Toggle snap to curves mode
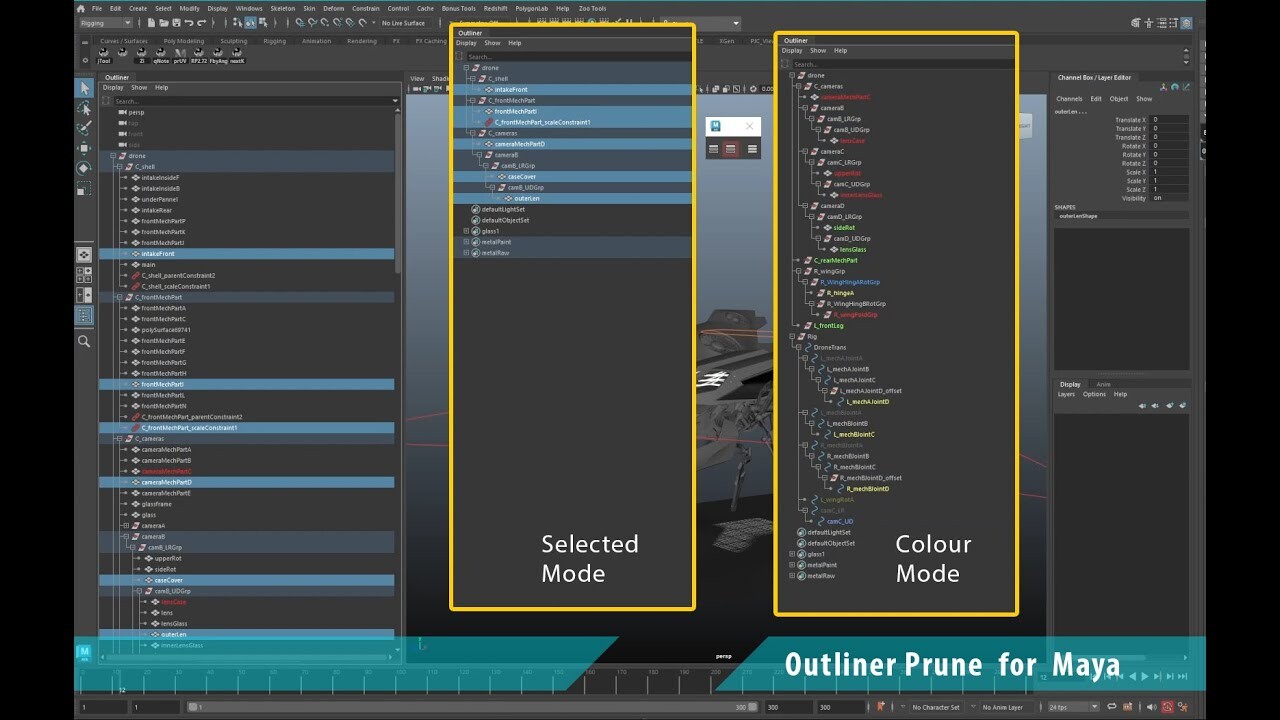The height and width of the screenshot is (720, 1280). [x=312, y=23]
